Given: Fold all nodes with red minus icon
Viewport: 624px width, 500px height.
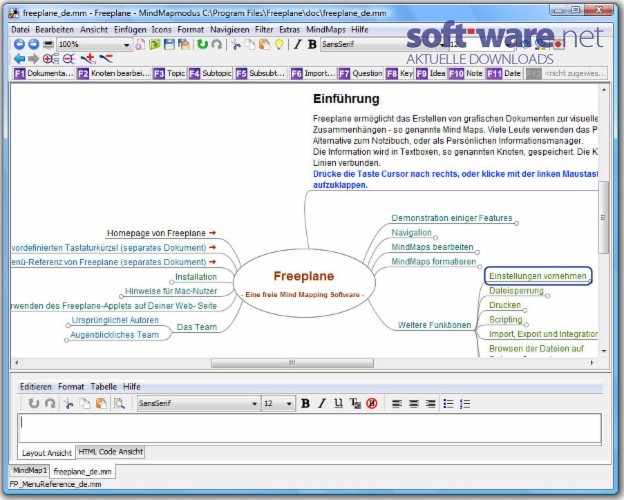Looking at the screenshot, I should 69,59.
